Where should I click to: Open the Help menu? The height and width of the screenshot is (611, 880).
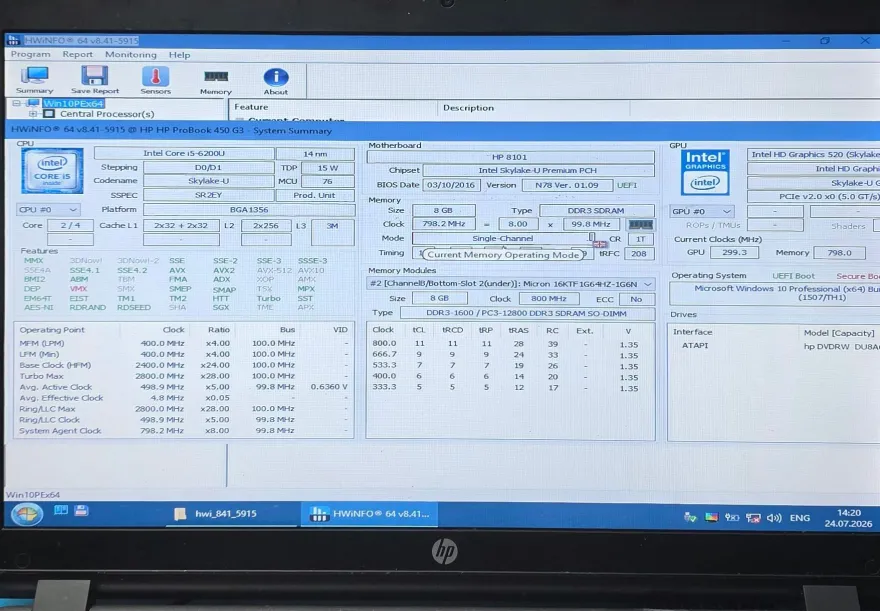click(180, 55)
